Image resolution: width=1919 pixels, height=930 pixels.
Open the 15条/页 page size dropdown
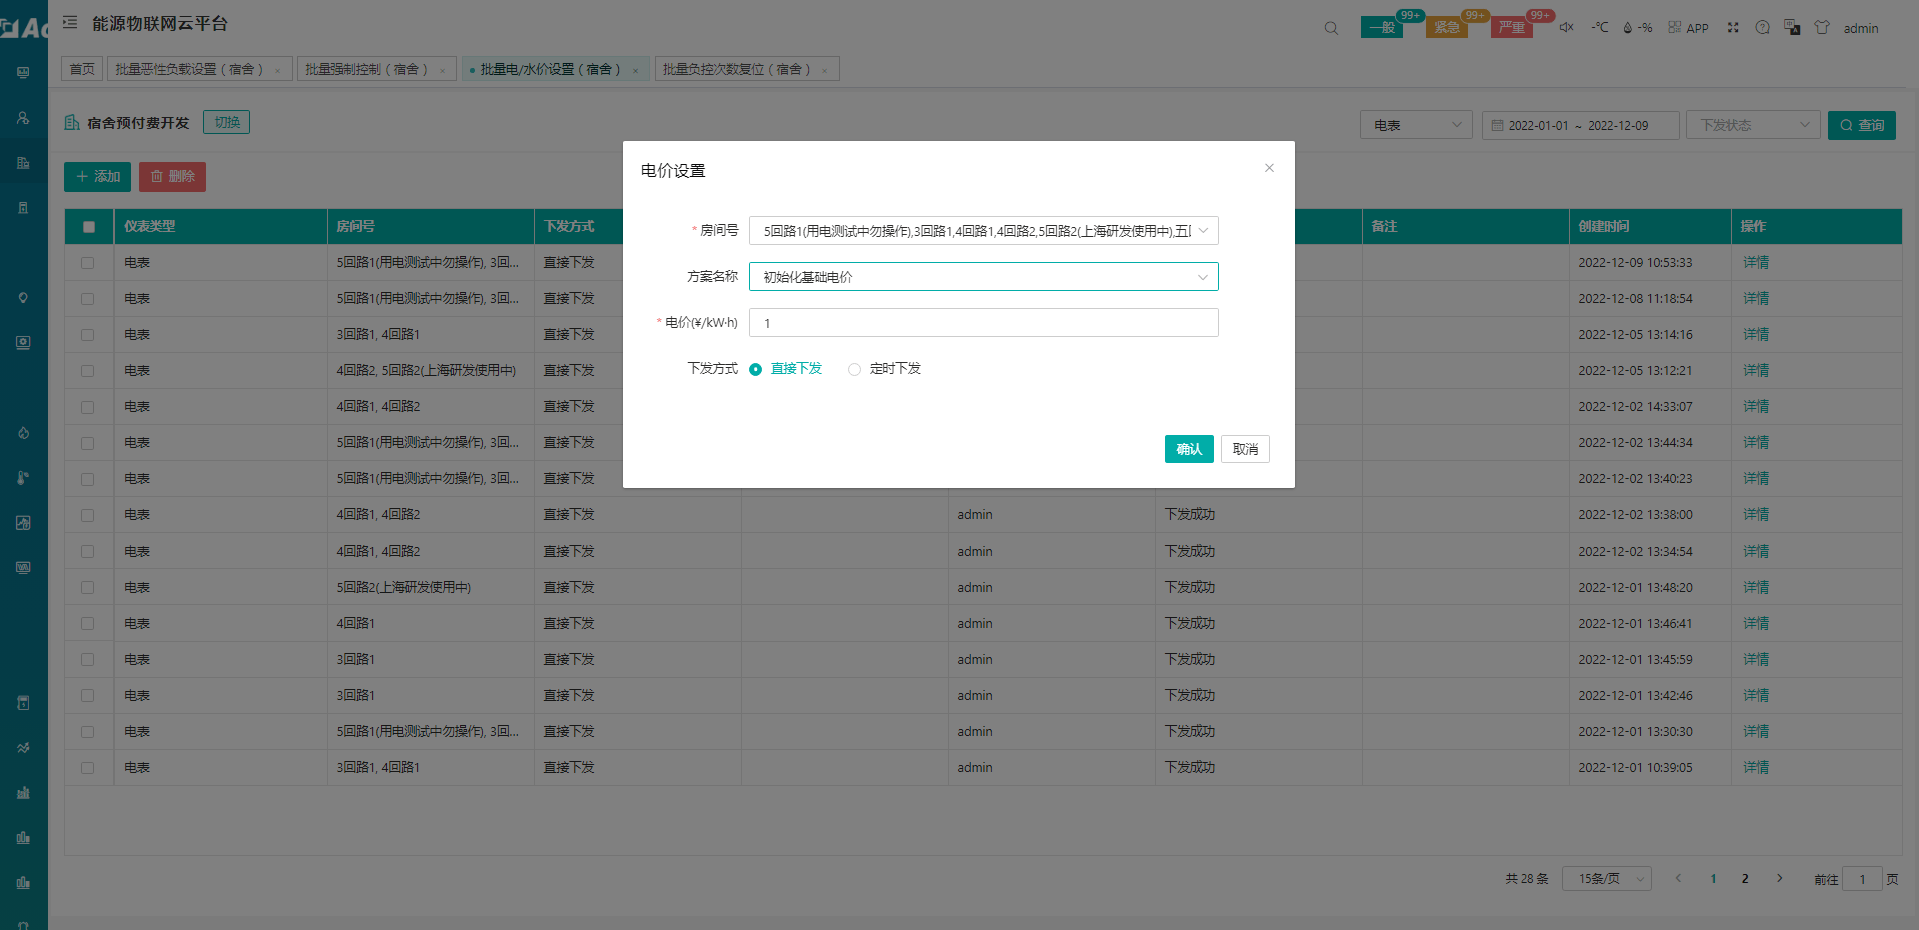(1607, 879)
